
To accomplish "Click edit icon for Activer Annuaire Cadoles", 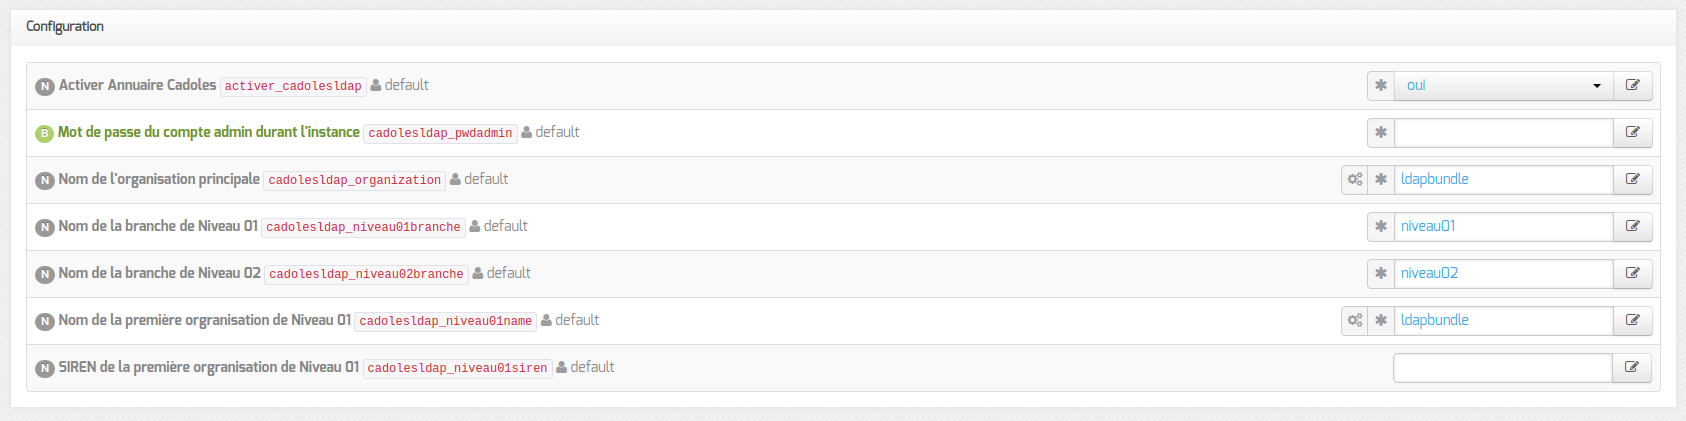I will (x=1632, y=86).
